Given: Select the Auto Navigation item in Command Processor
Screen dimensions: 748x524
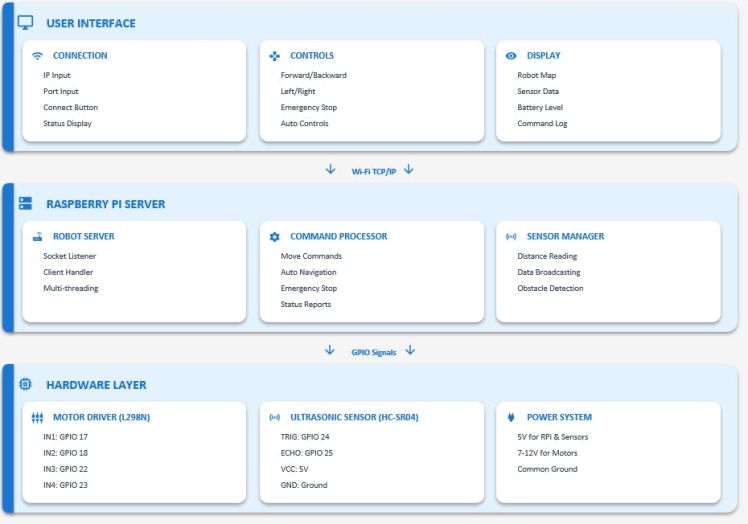Looking at the screenshot, I should pyautogui.click(x=309, y=272).
